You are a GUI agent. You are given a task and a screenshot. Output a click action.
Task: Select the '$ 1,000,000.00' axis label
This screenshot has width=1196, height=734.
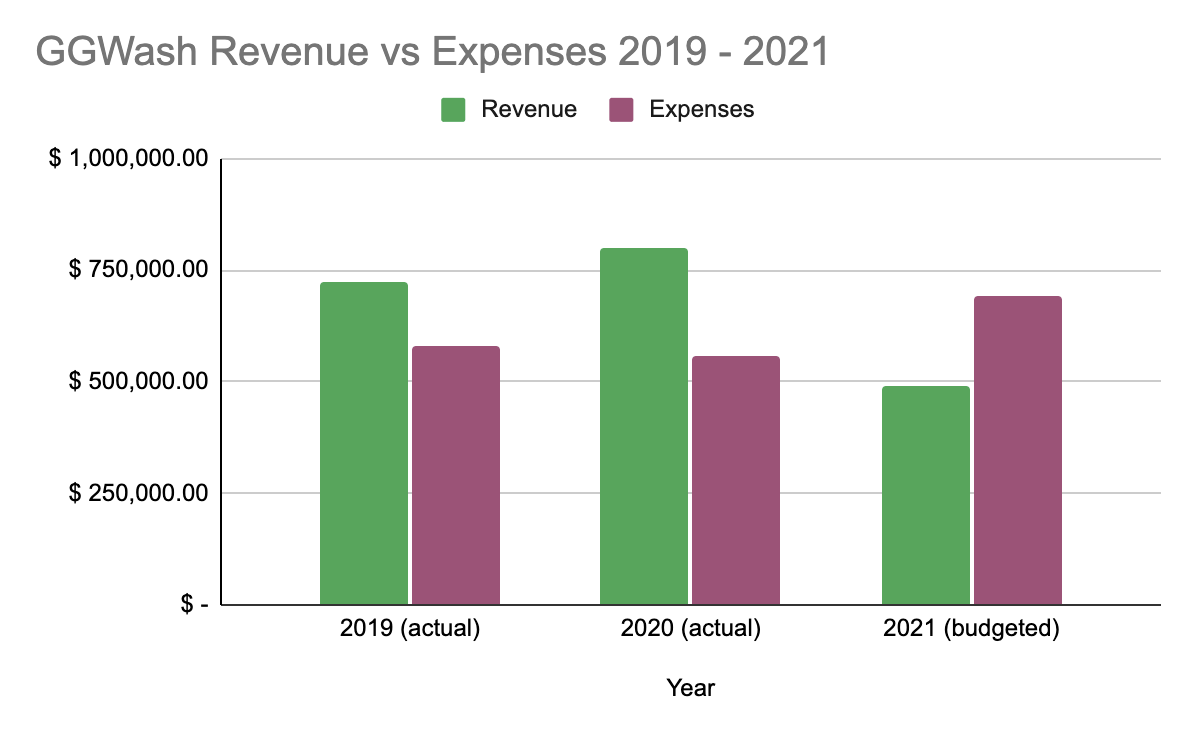click(129, 158)
